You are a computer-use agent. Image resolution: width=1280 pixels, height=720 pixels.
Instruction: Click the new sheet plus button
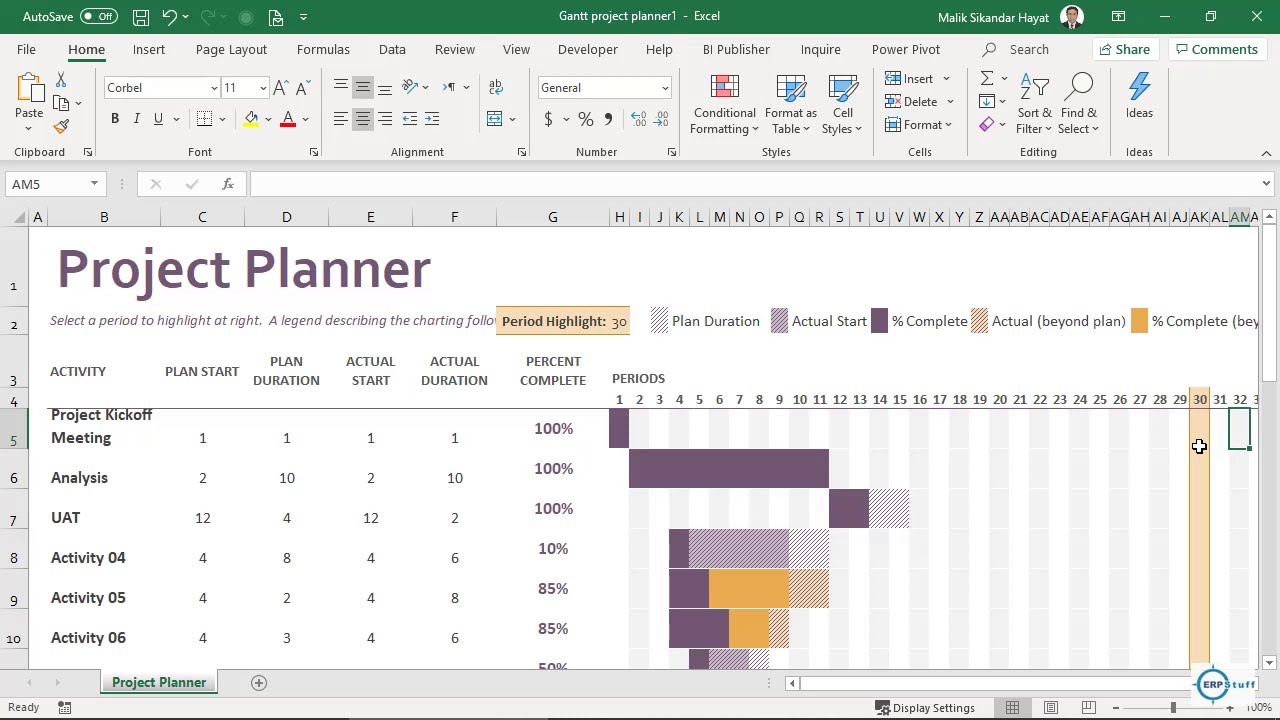coord(258,682)
